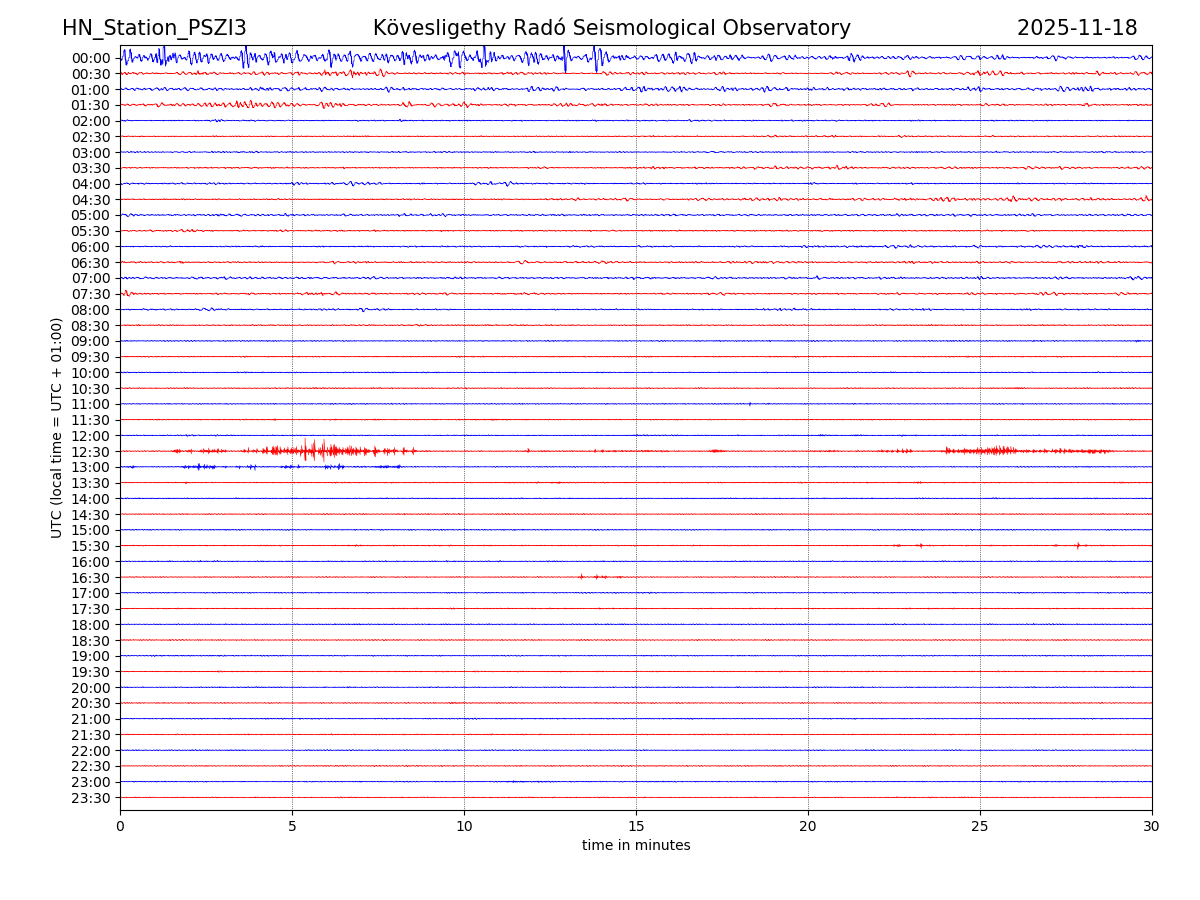
Task: Click the x-axis tick labeled 20
Action: (x=808, y=827)
